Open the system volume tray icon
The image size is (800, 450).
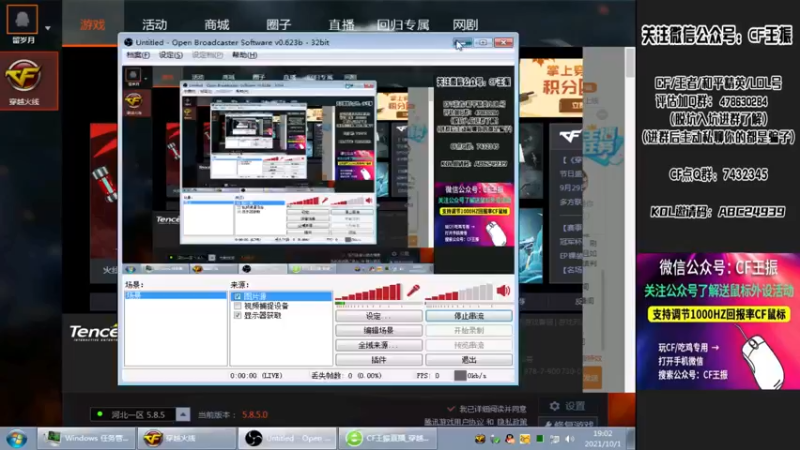[569, 439]
